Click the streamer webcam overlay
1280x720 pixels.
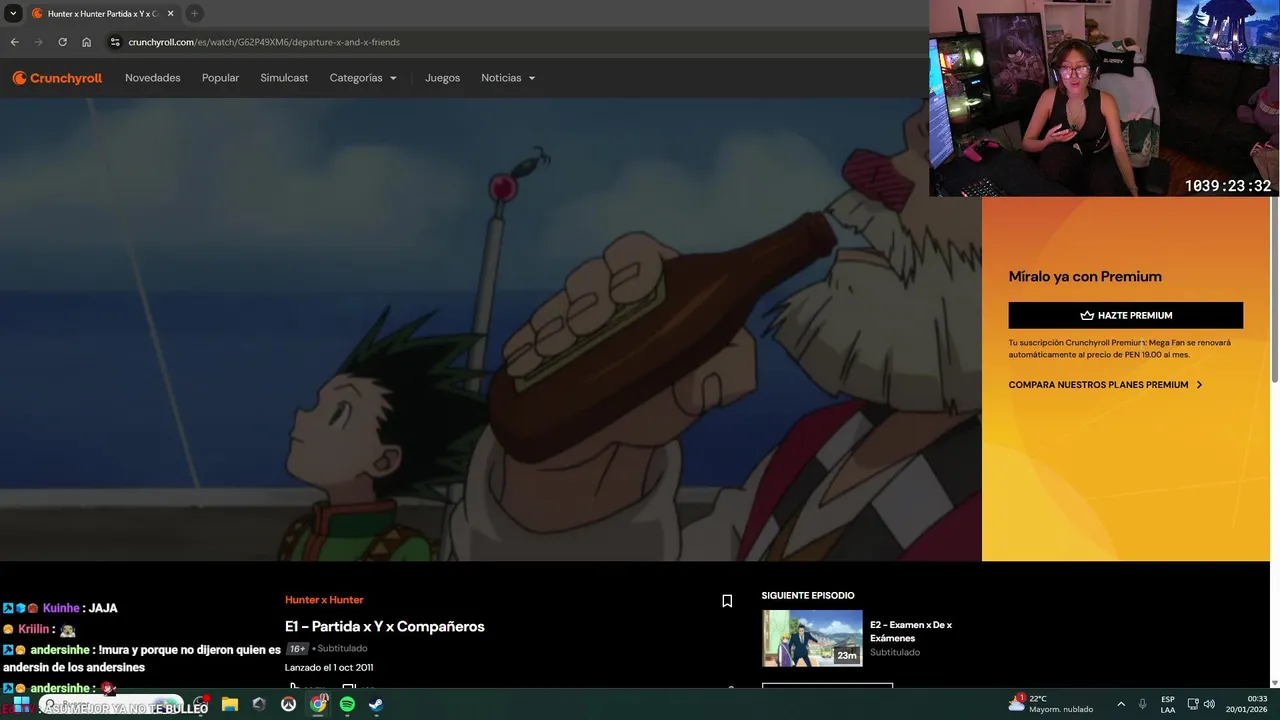[1104, 98]
